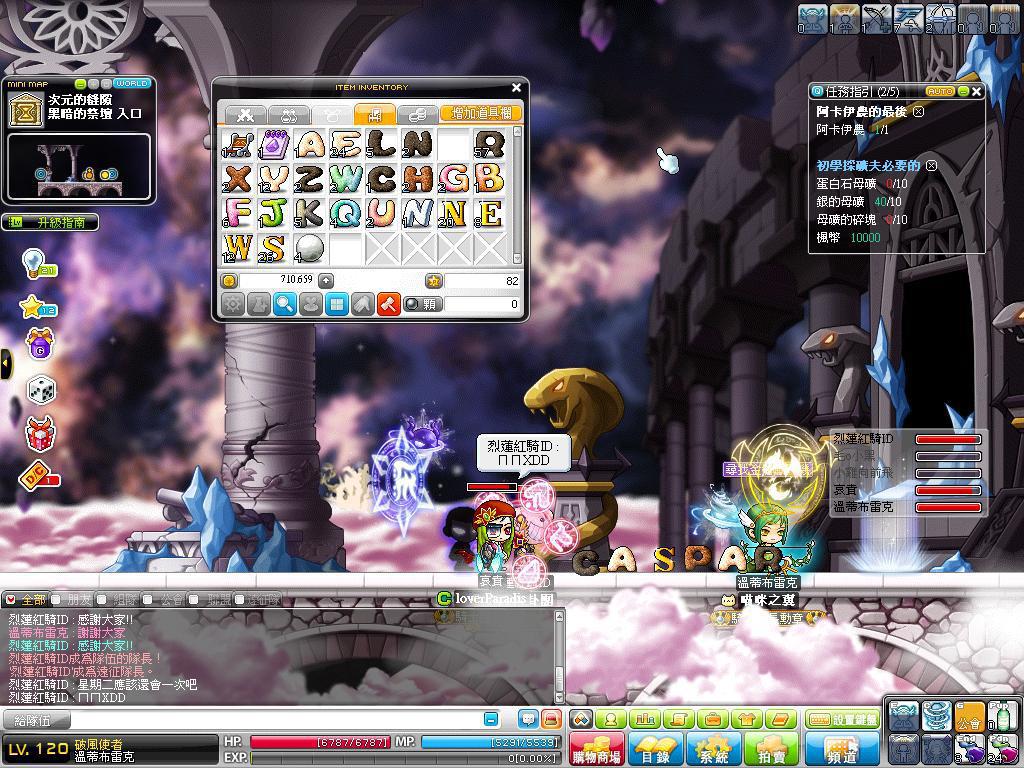Click the flask button in inventory toolbar
The width and height of the screenshot is (1024, 768).
pyautogui.click(x=259, y=304)
